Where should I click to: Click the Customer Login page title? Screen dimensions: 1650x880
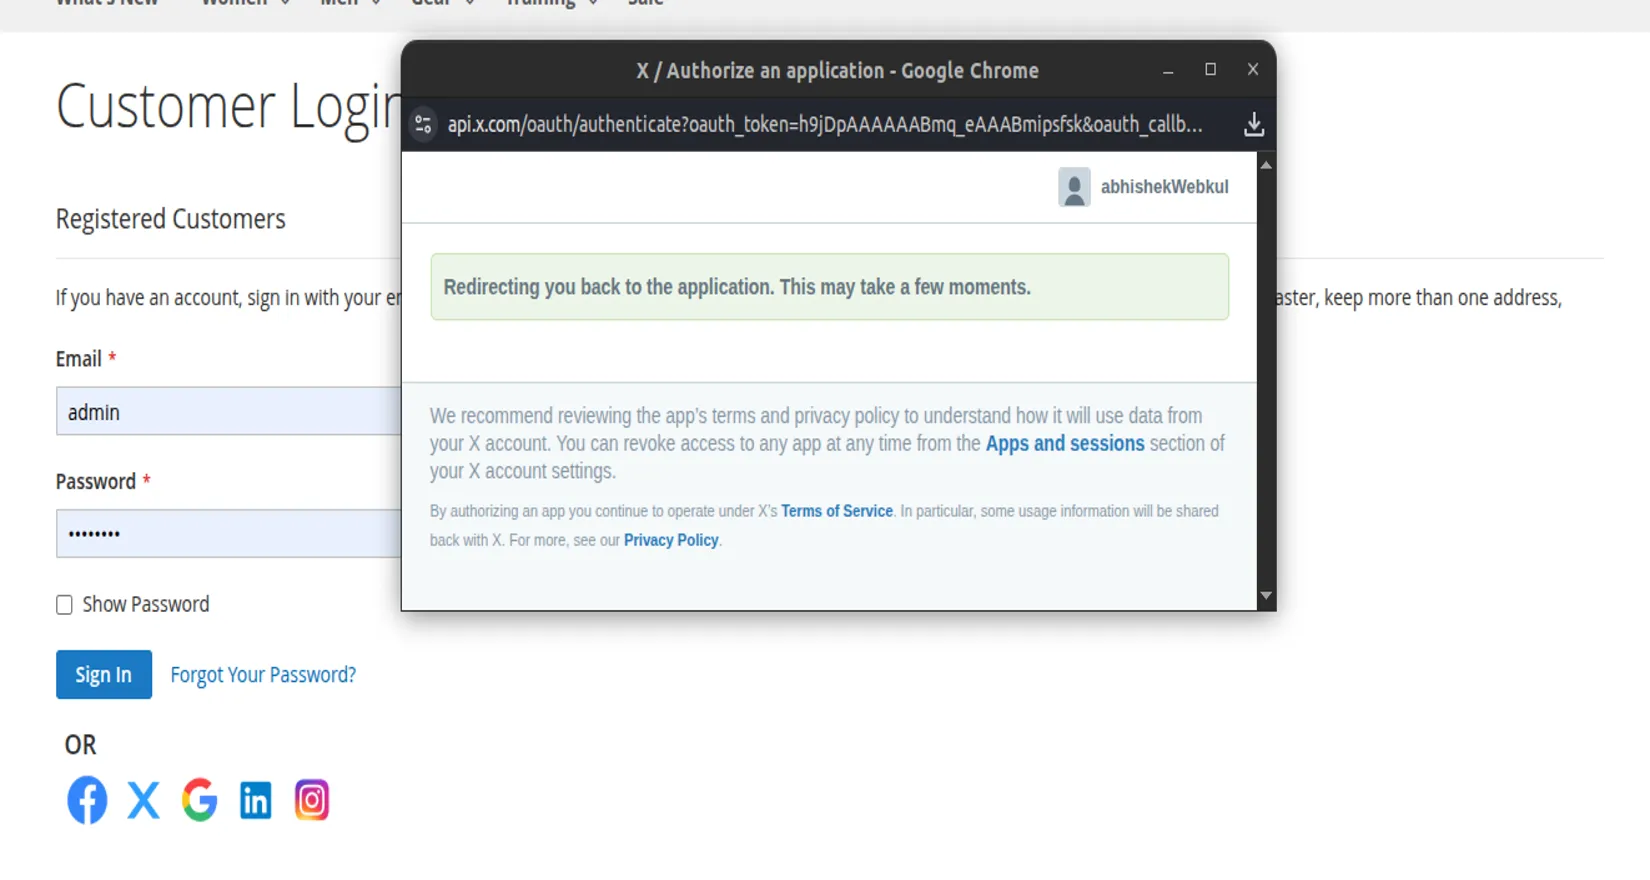[228, 106]
